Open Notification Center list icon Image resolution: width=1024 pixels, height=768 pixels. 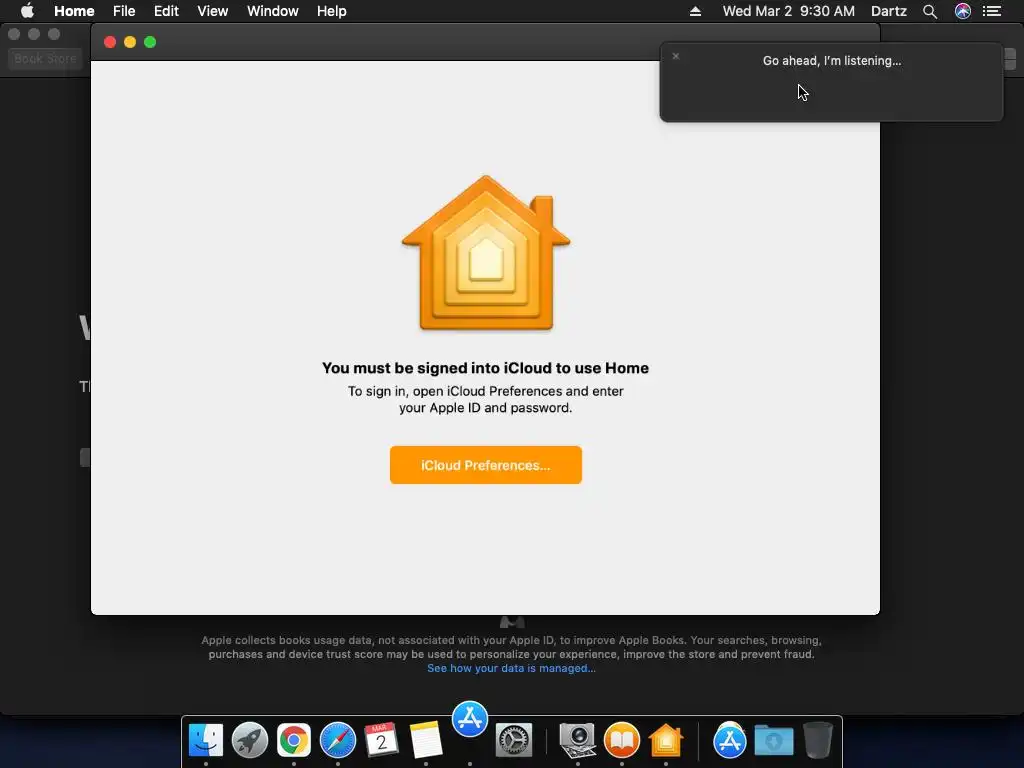point(991,11)
